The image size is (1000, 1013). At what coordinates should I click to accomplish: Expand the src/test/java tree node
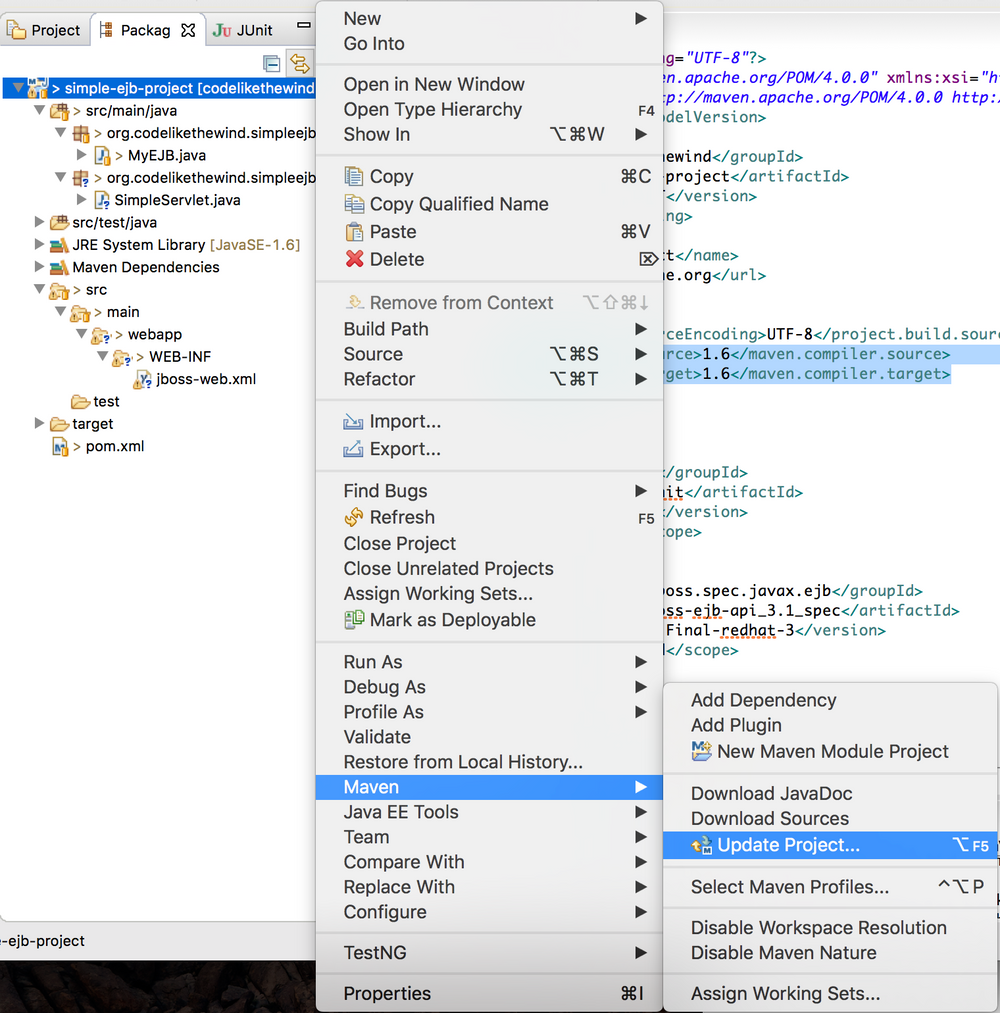pos(39,222)
